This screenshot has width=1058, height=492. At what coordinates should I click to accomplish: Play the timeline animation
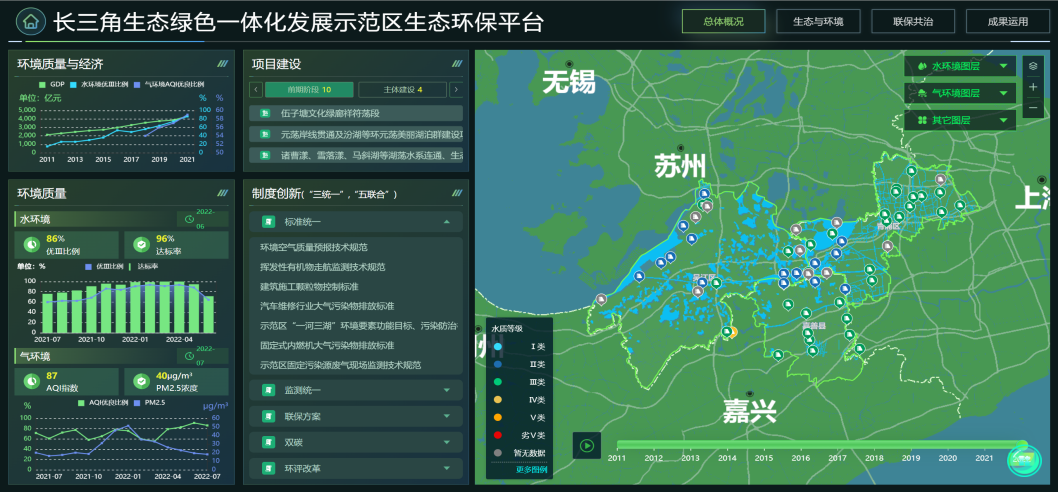coord(586,446)
